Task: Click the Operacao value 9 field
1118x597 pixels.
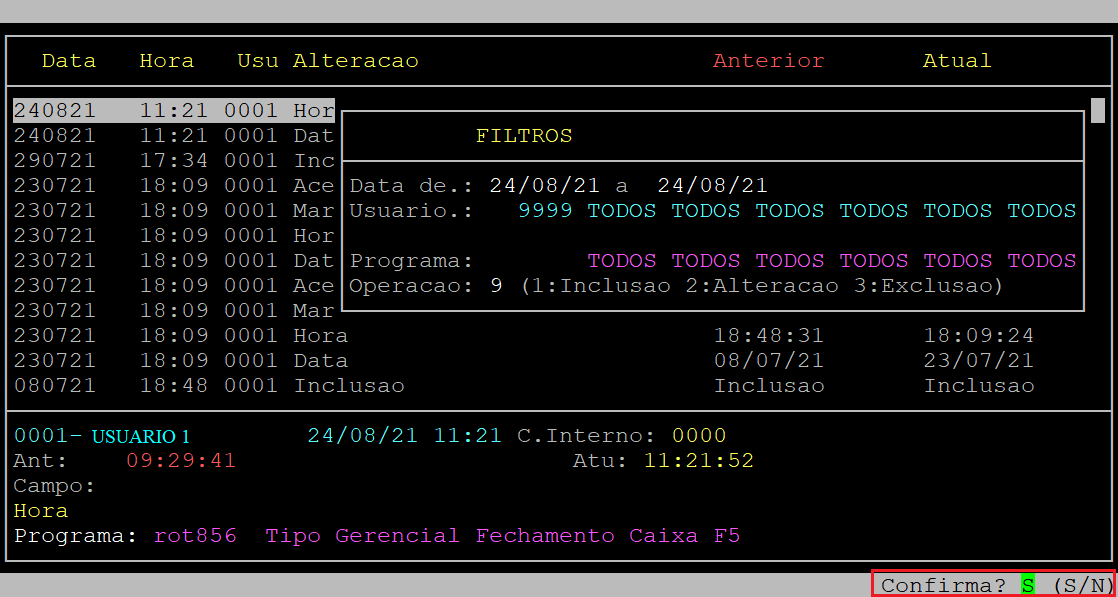Action: [x=496, y=286]
